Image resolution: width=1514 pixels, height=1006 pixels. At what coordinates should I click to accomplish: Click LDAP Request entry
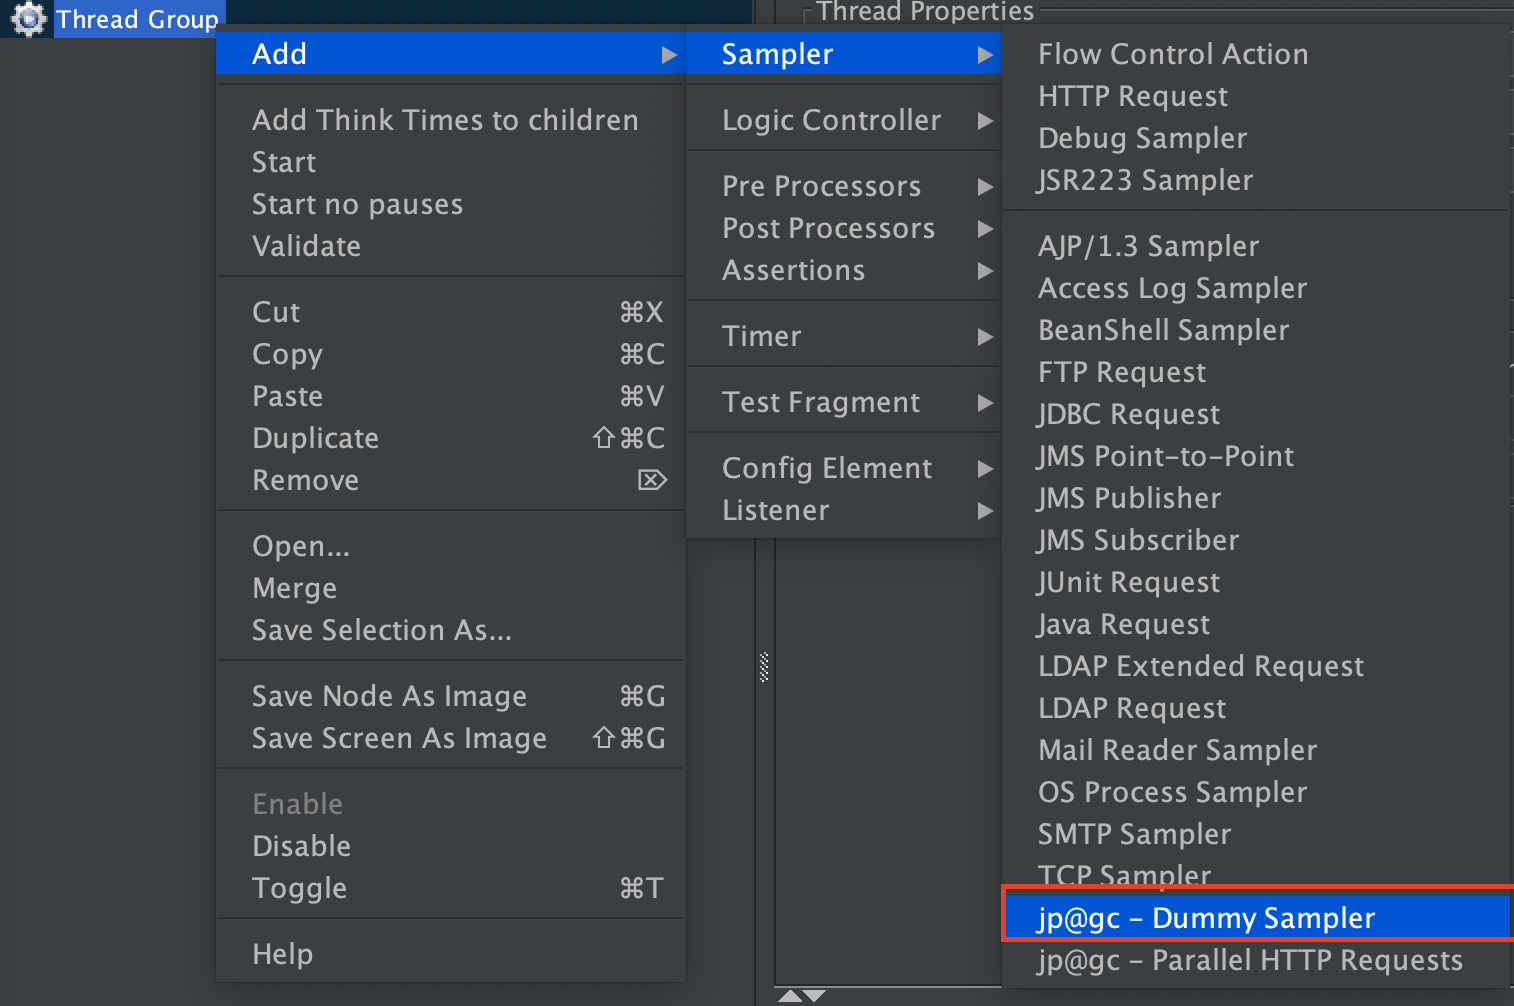coord(1258,708)
